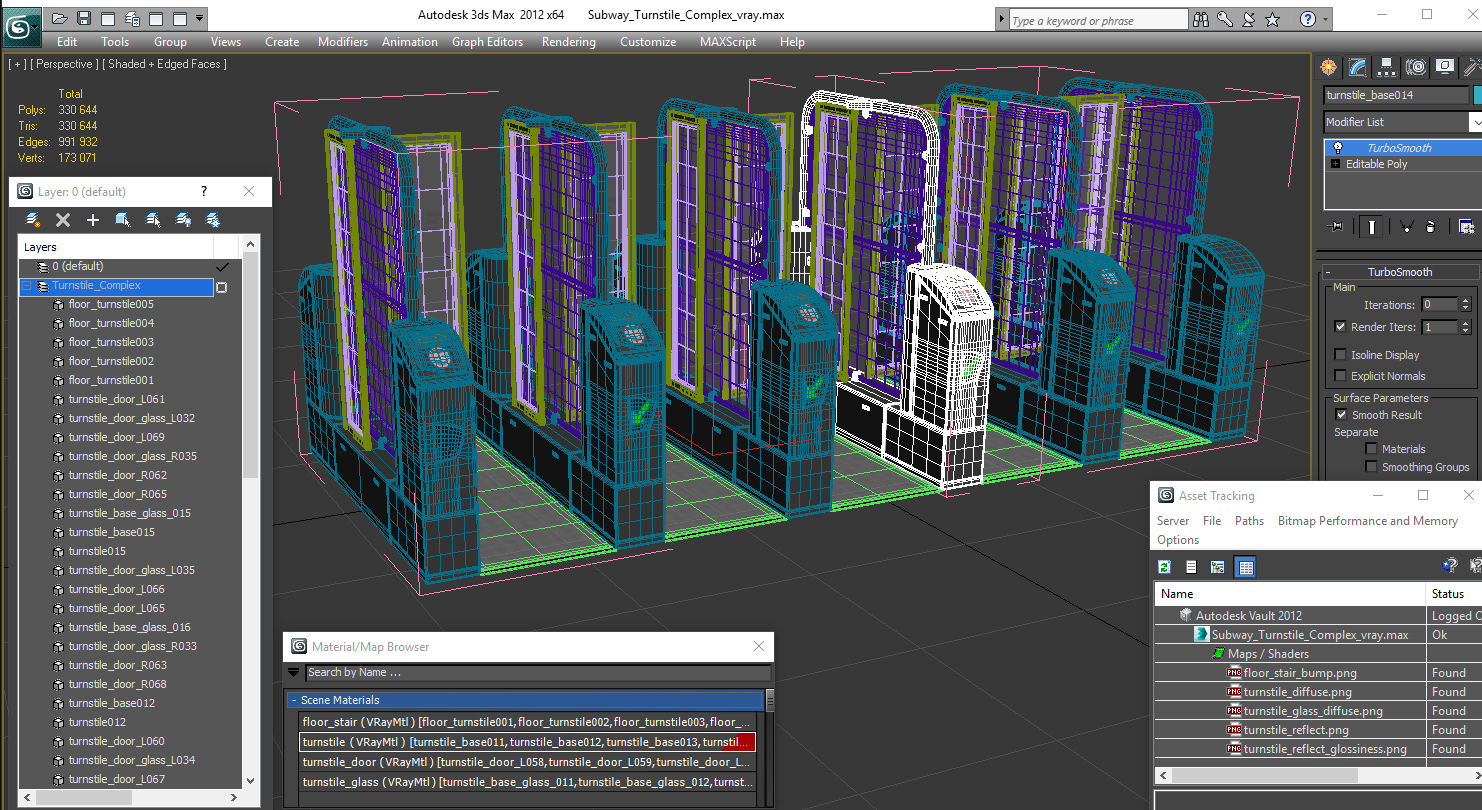Click the Status column header
The width and height of the screenshot is (1482, 810).
click(1454, 594)
